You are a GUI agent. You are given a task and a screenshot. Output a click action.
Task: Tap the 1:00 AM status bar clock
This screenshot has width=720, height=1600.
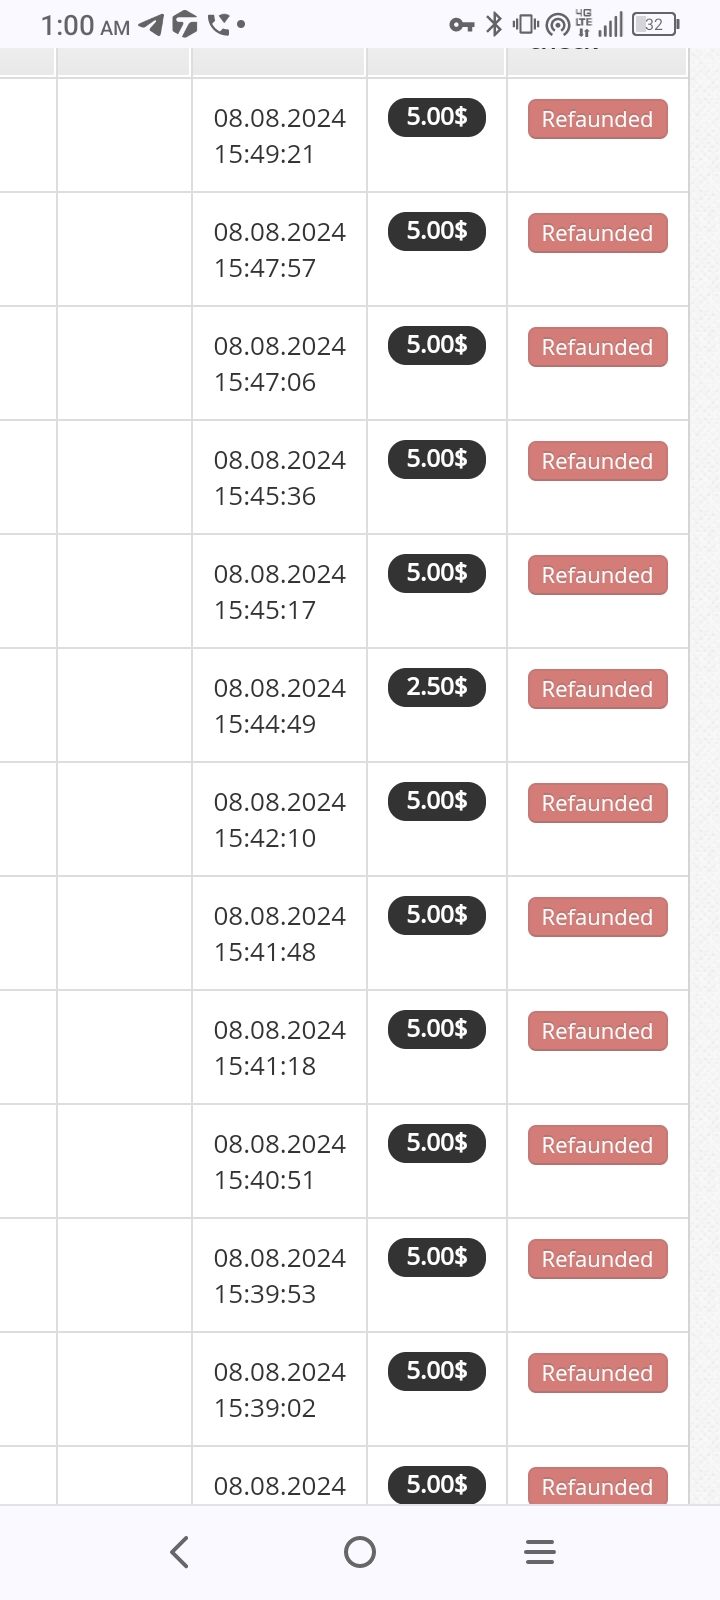(85, 25)
